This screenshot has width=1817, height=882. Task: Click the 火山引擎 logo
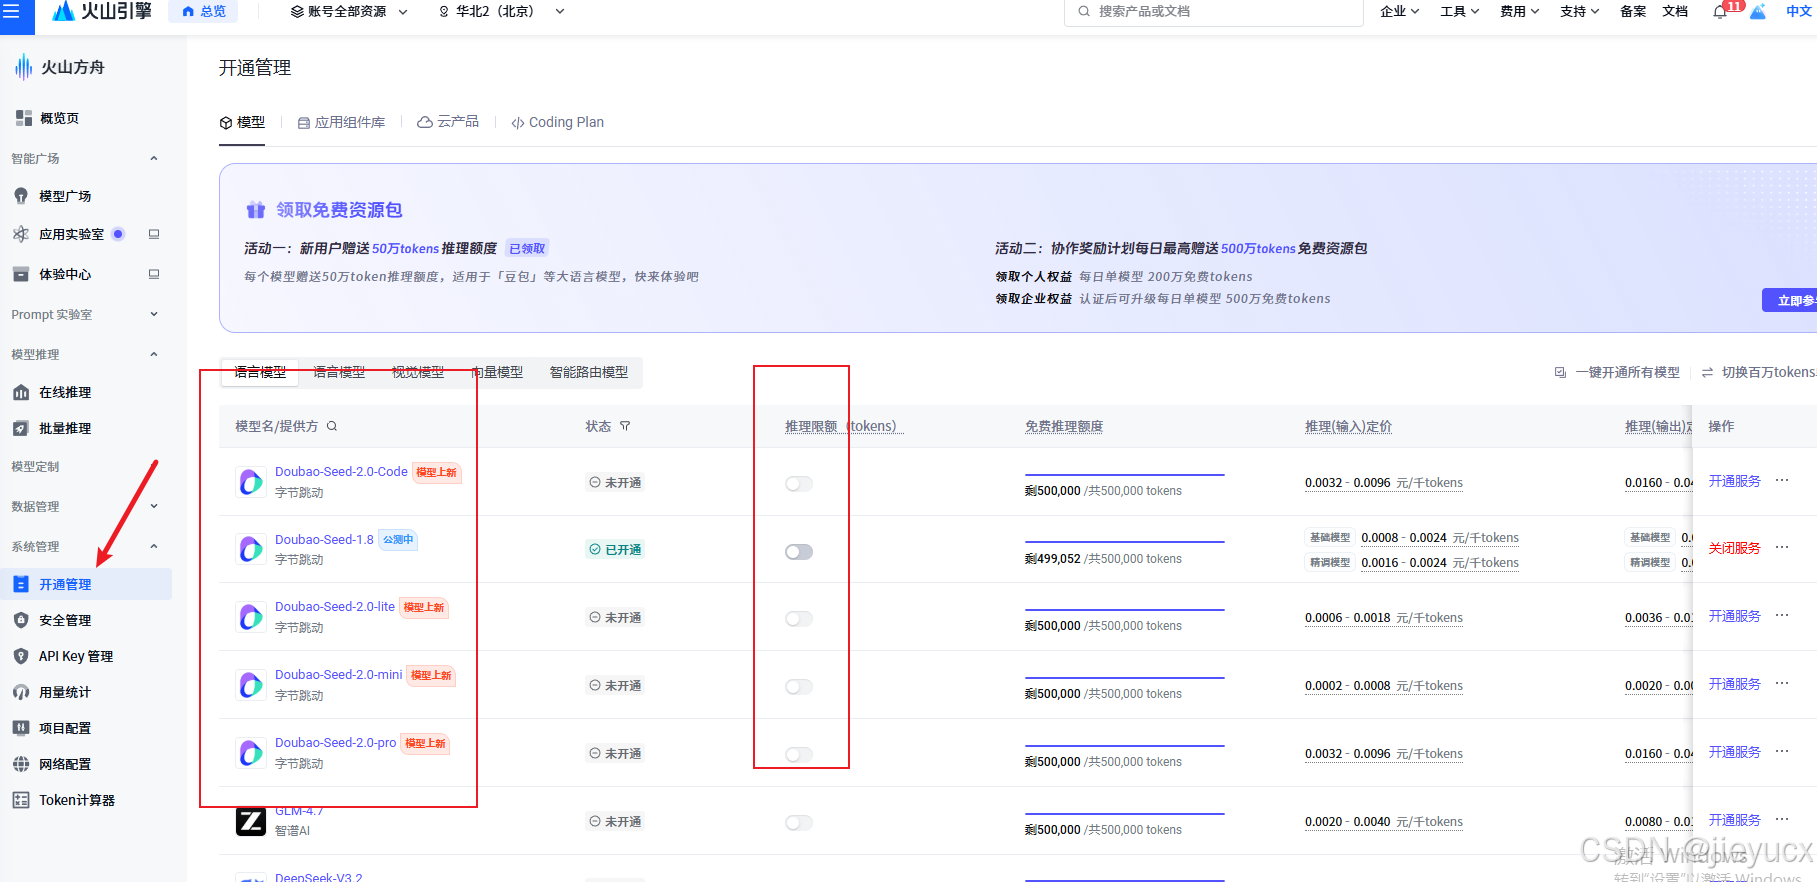102,11
